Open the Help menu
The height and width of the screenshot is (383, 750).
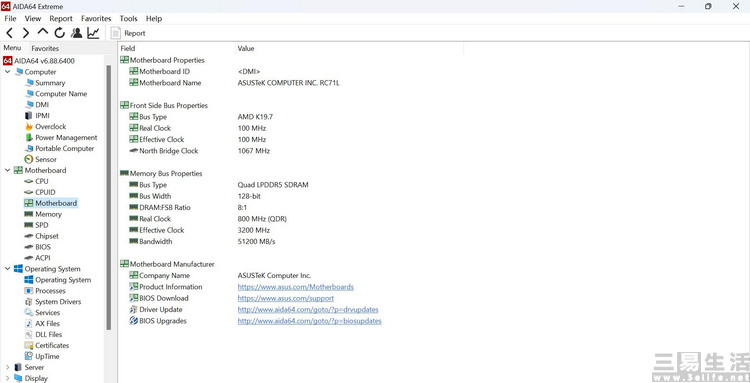154,19
